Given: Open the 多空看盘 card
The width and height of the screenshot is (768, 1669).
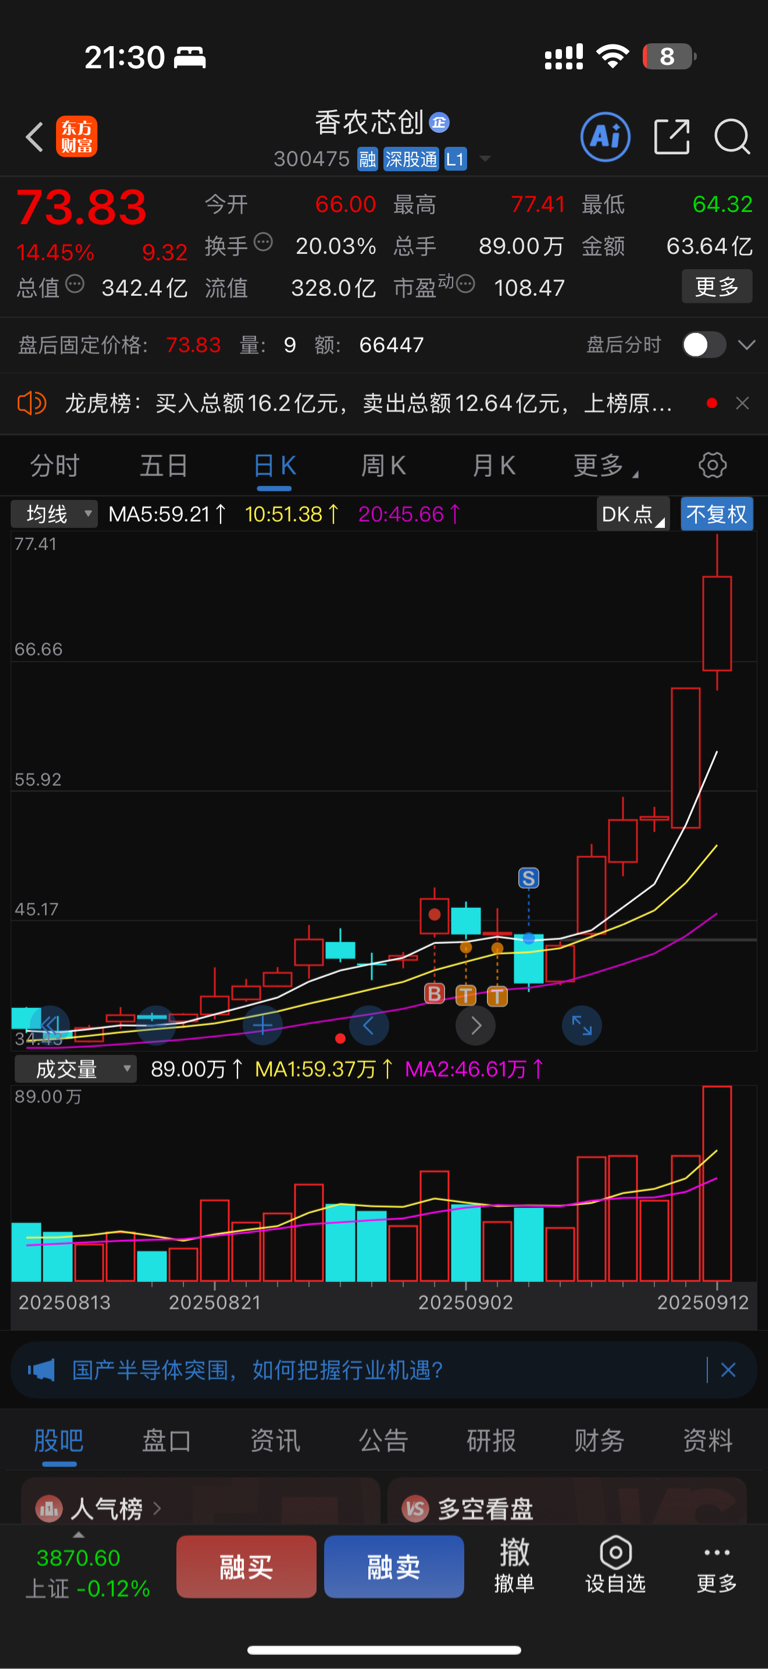Looking at the screenshot, I should pos(567,1502).
